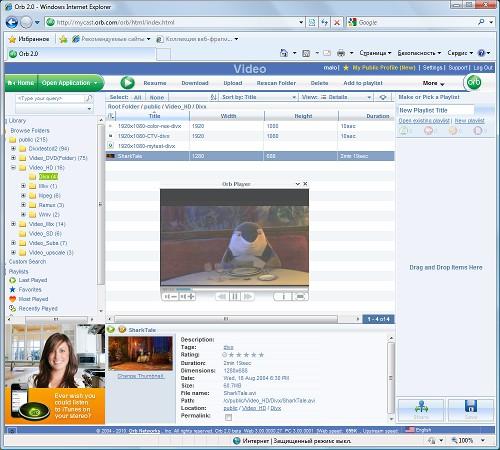
Task: Select All items in list
Action: pyautogui.click(x=137, y=97)
